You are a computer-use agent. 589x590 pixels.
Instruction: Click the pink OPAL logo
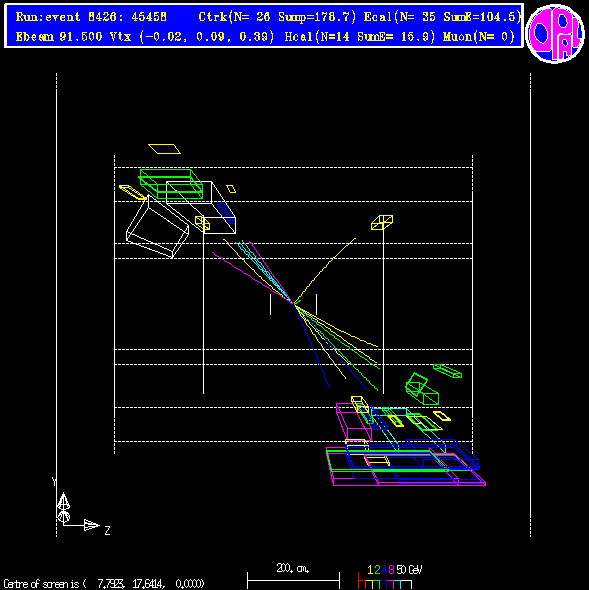[555, 33]
